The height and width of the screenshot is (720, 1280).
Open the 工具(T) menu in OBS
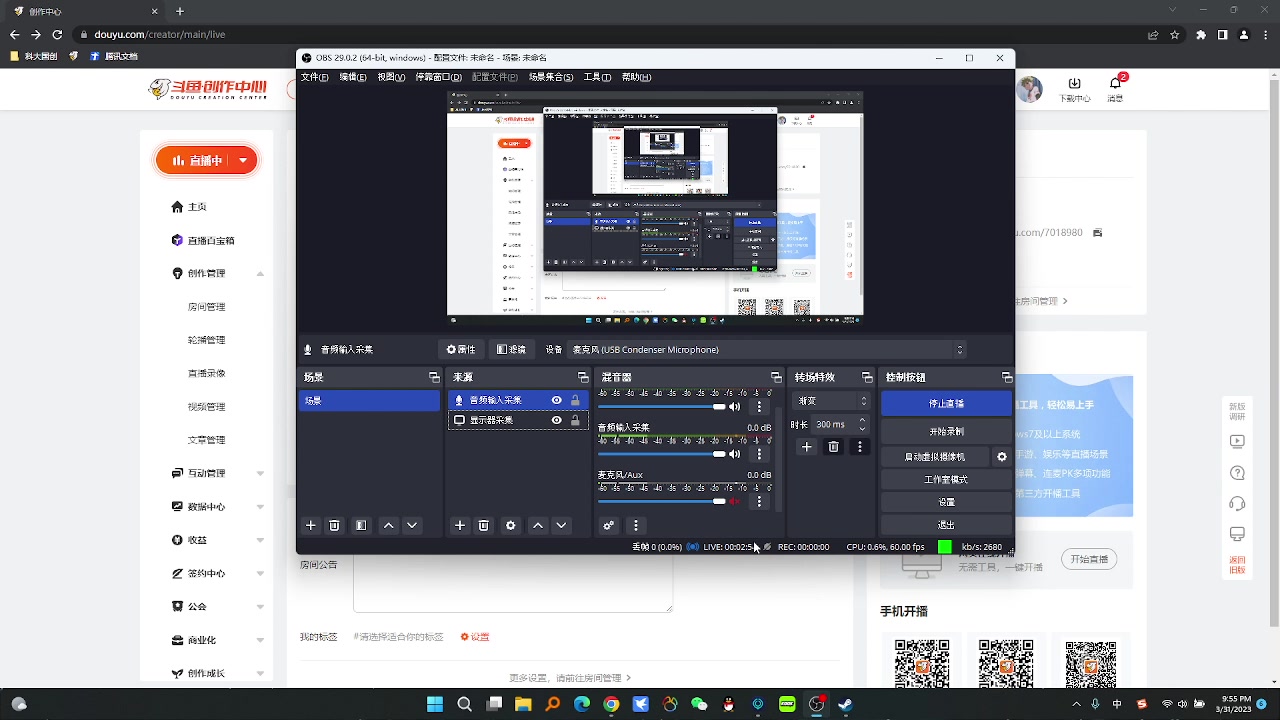click(x=597, y=77)
